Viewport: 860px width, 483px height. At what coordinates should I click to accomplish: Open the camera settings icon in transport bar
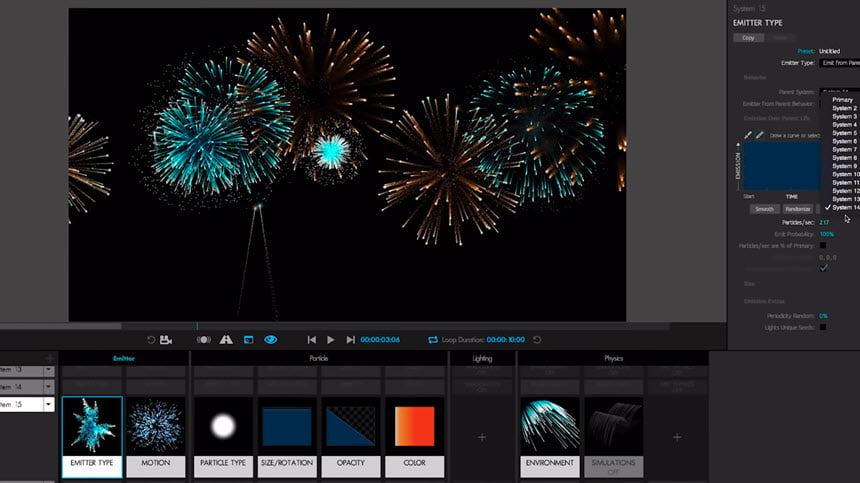click(166, 340)
